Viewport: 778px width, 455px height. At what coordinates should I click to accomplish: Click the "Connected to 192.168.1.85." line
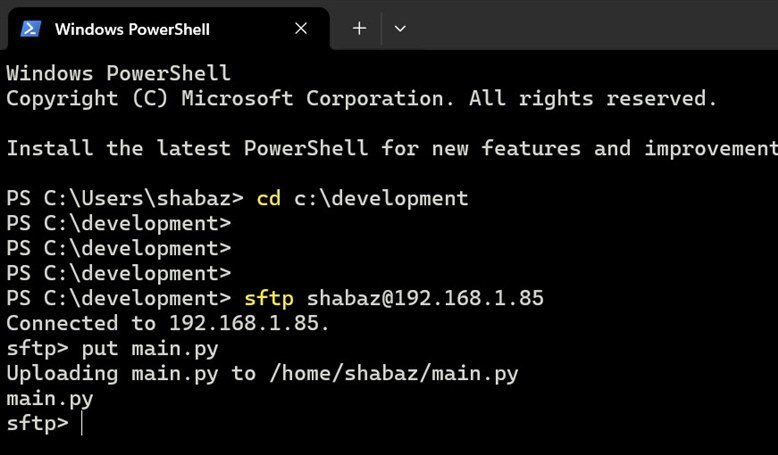[x=168, y=323]
